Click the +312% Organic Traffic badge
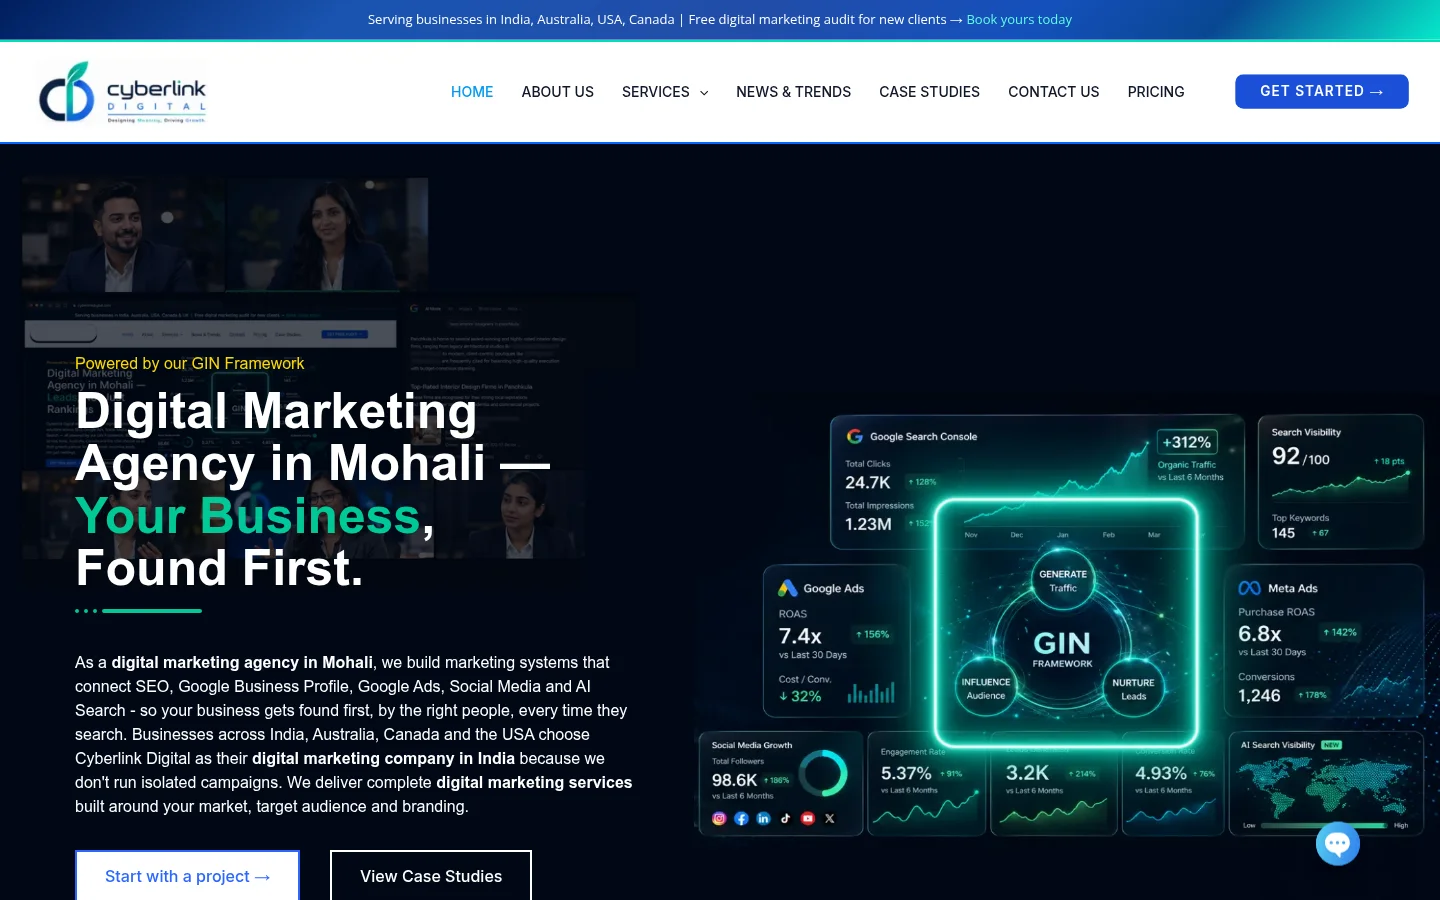This screenshot has height=900, width=1440. (x=1186, y=442)
